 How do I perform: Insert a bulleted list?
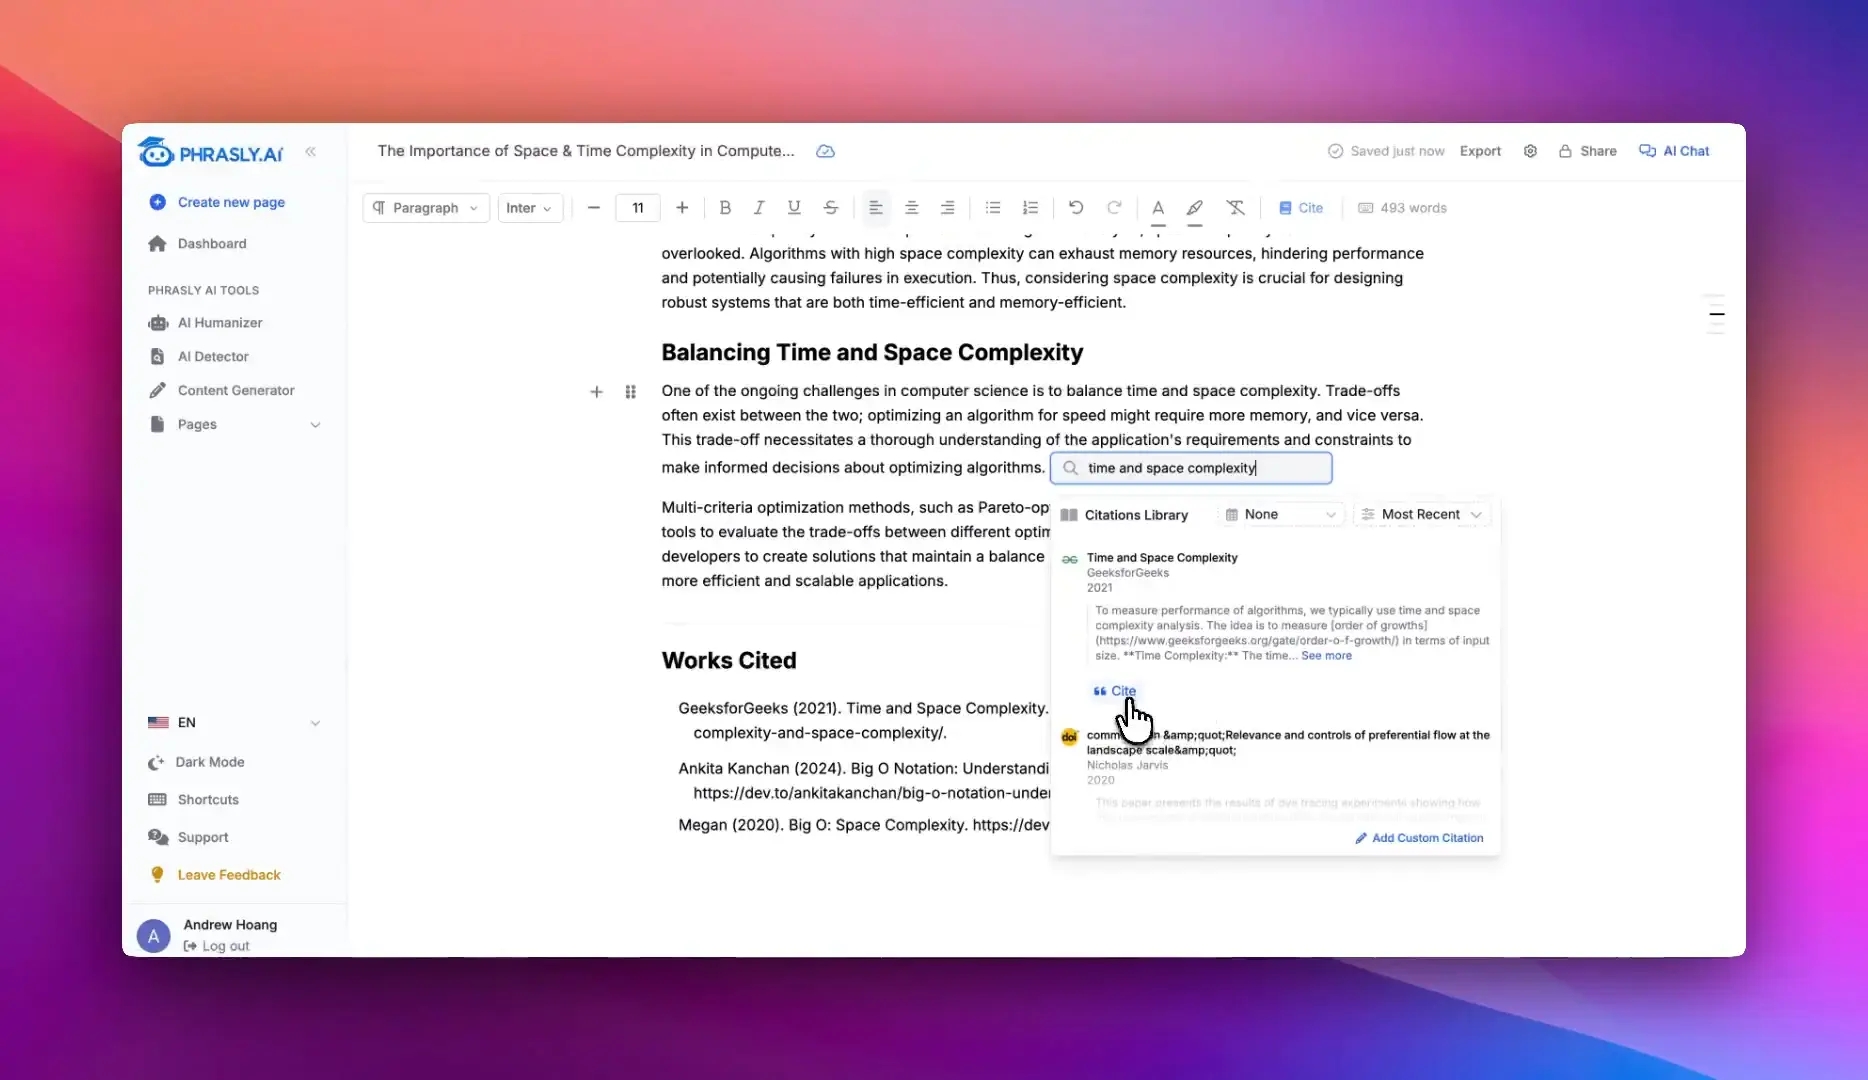[x=993, y=208]
